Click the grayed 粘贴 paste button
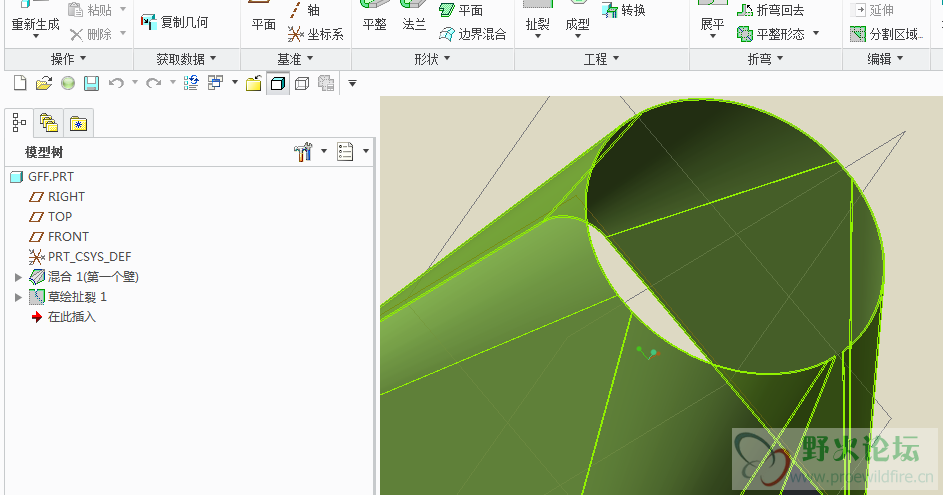Viewport: 943px width, 495px height. point(91,10)
